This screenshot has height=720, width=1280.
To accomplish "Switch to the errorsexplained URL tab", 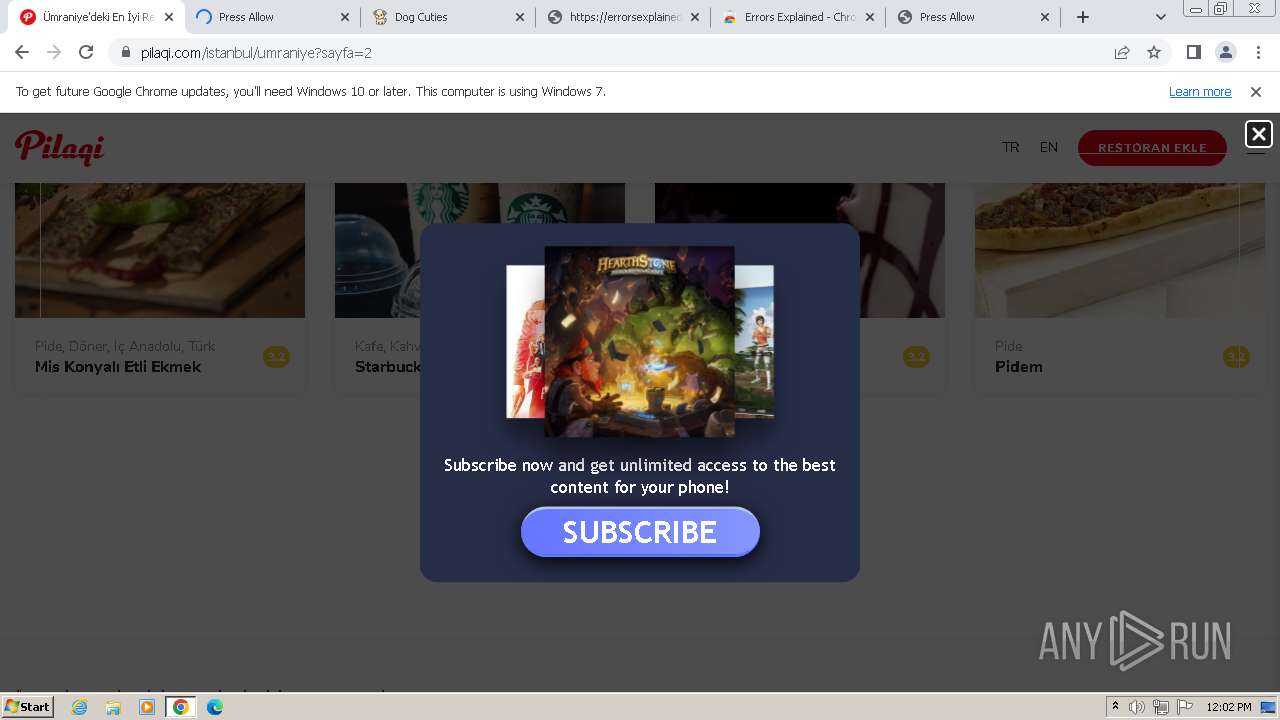I will click(x=623, y=17).
